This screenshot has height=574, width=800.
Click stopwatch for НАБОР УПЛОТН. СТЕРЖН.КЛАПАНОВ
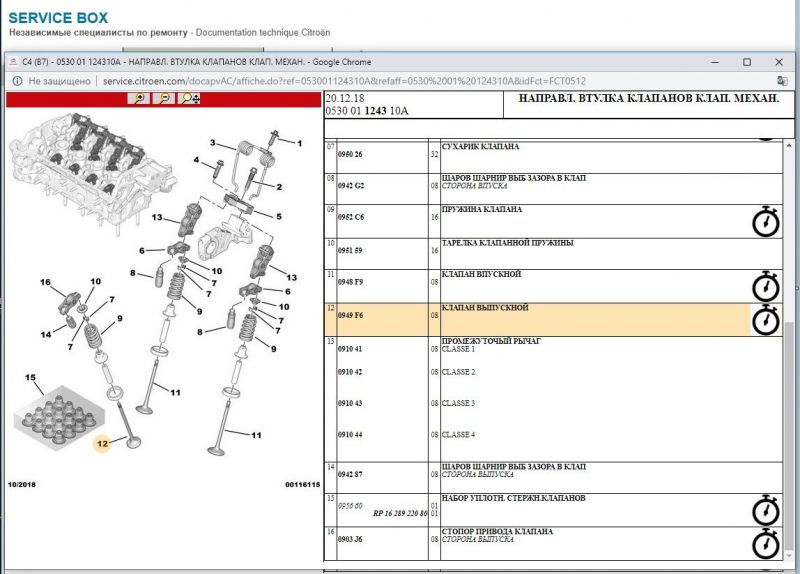pos(765,509)
